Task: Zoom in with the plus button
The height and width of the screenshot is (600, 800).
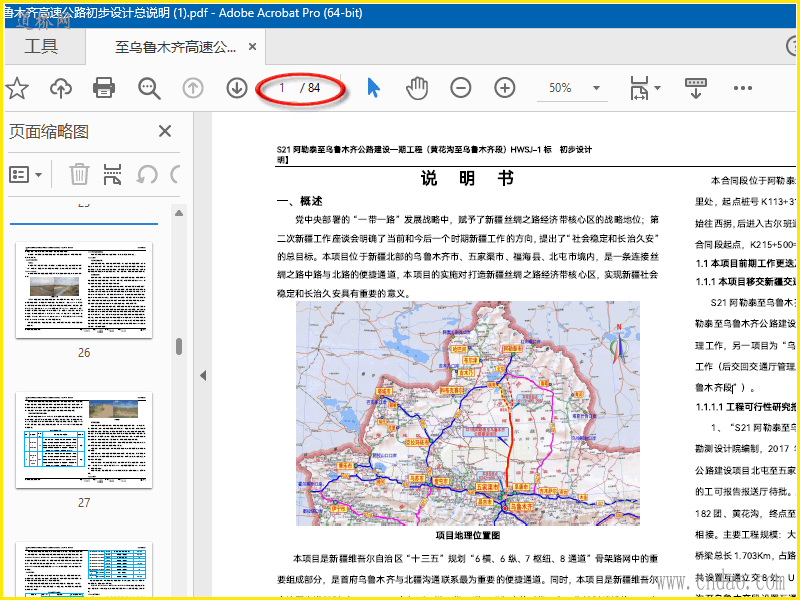Action: (505, 88)
